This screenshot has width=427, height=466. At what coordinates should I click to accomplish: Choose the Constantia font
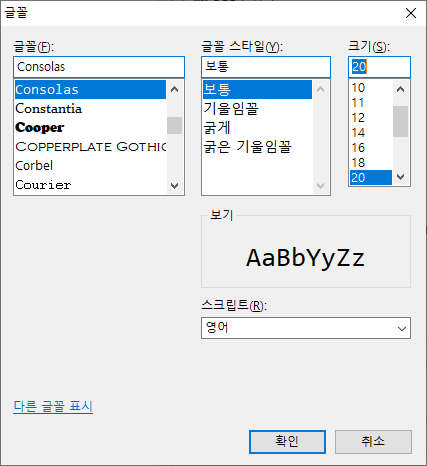click(90, 109)
